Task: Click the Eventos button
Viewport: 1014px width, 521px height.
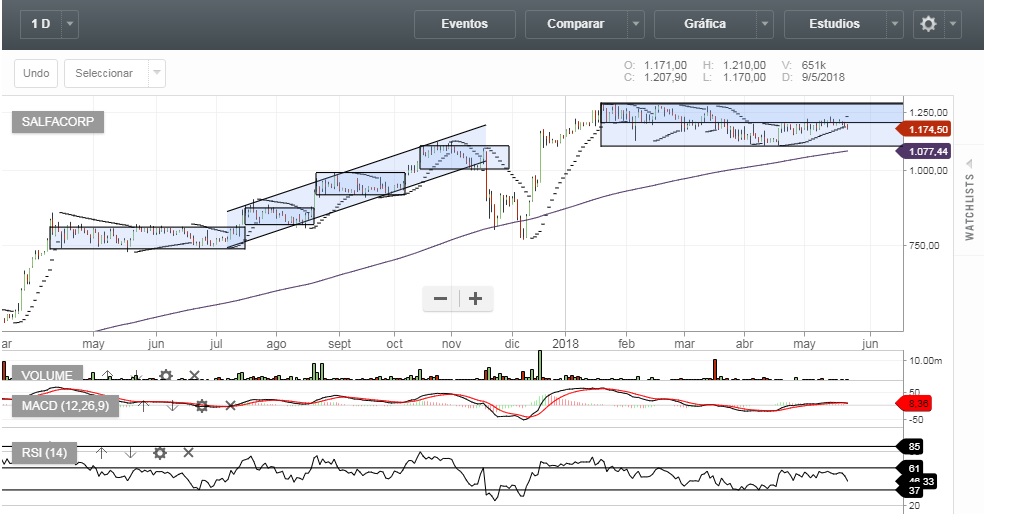Action: 465,24
